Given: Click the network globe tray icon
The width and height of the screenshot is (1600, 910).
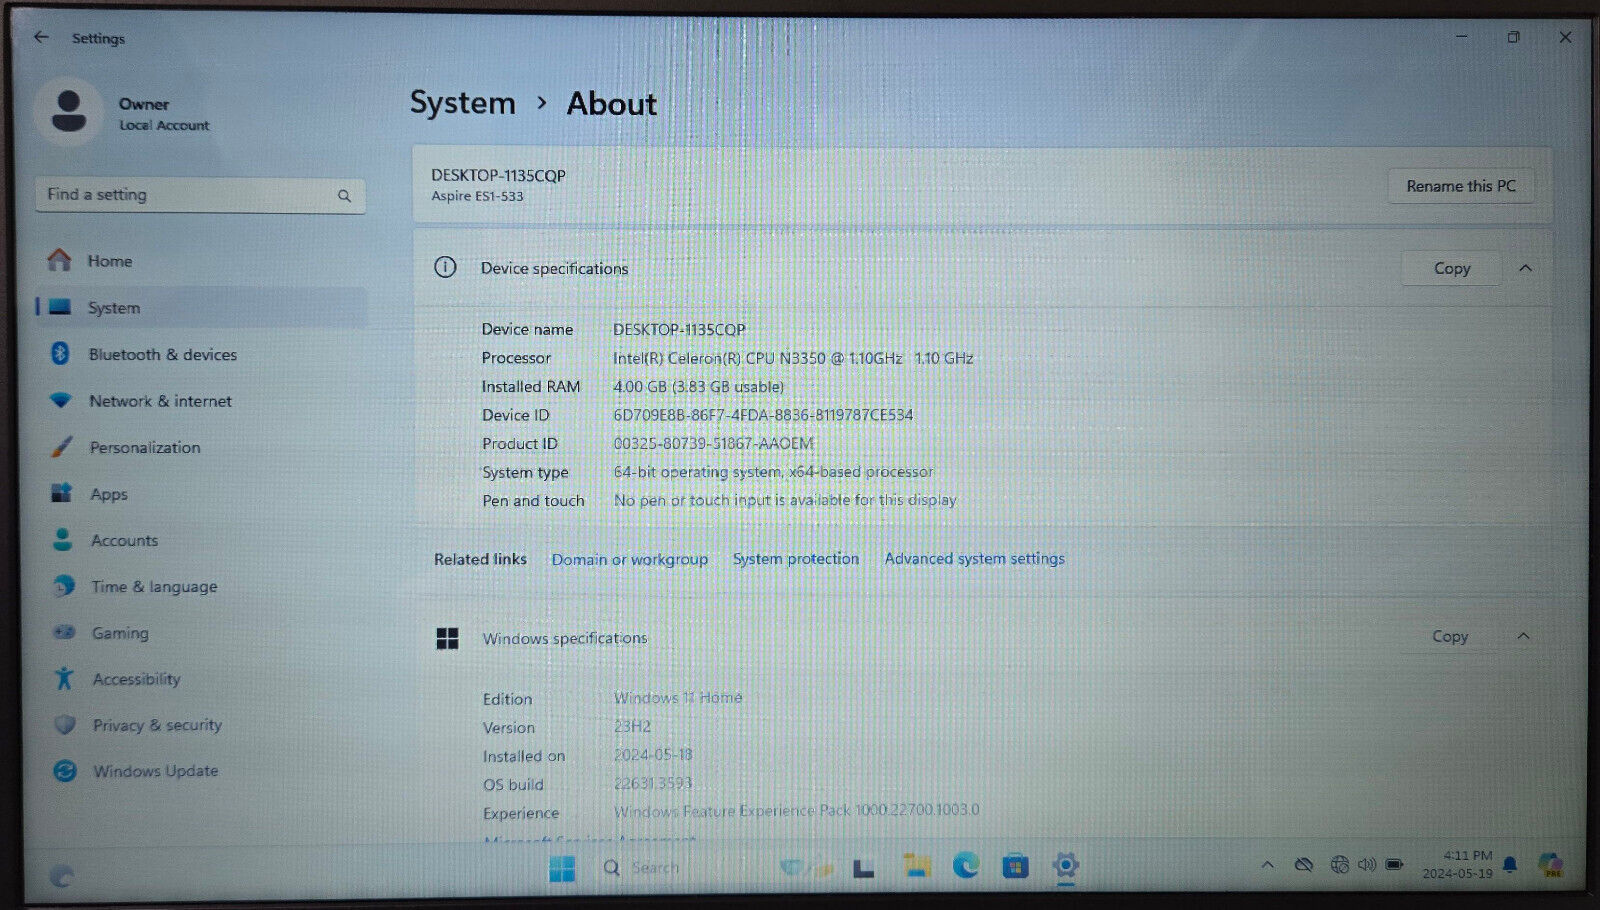Looking at the screenshot, I should click(1340, 865).
